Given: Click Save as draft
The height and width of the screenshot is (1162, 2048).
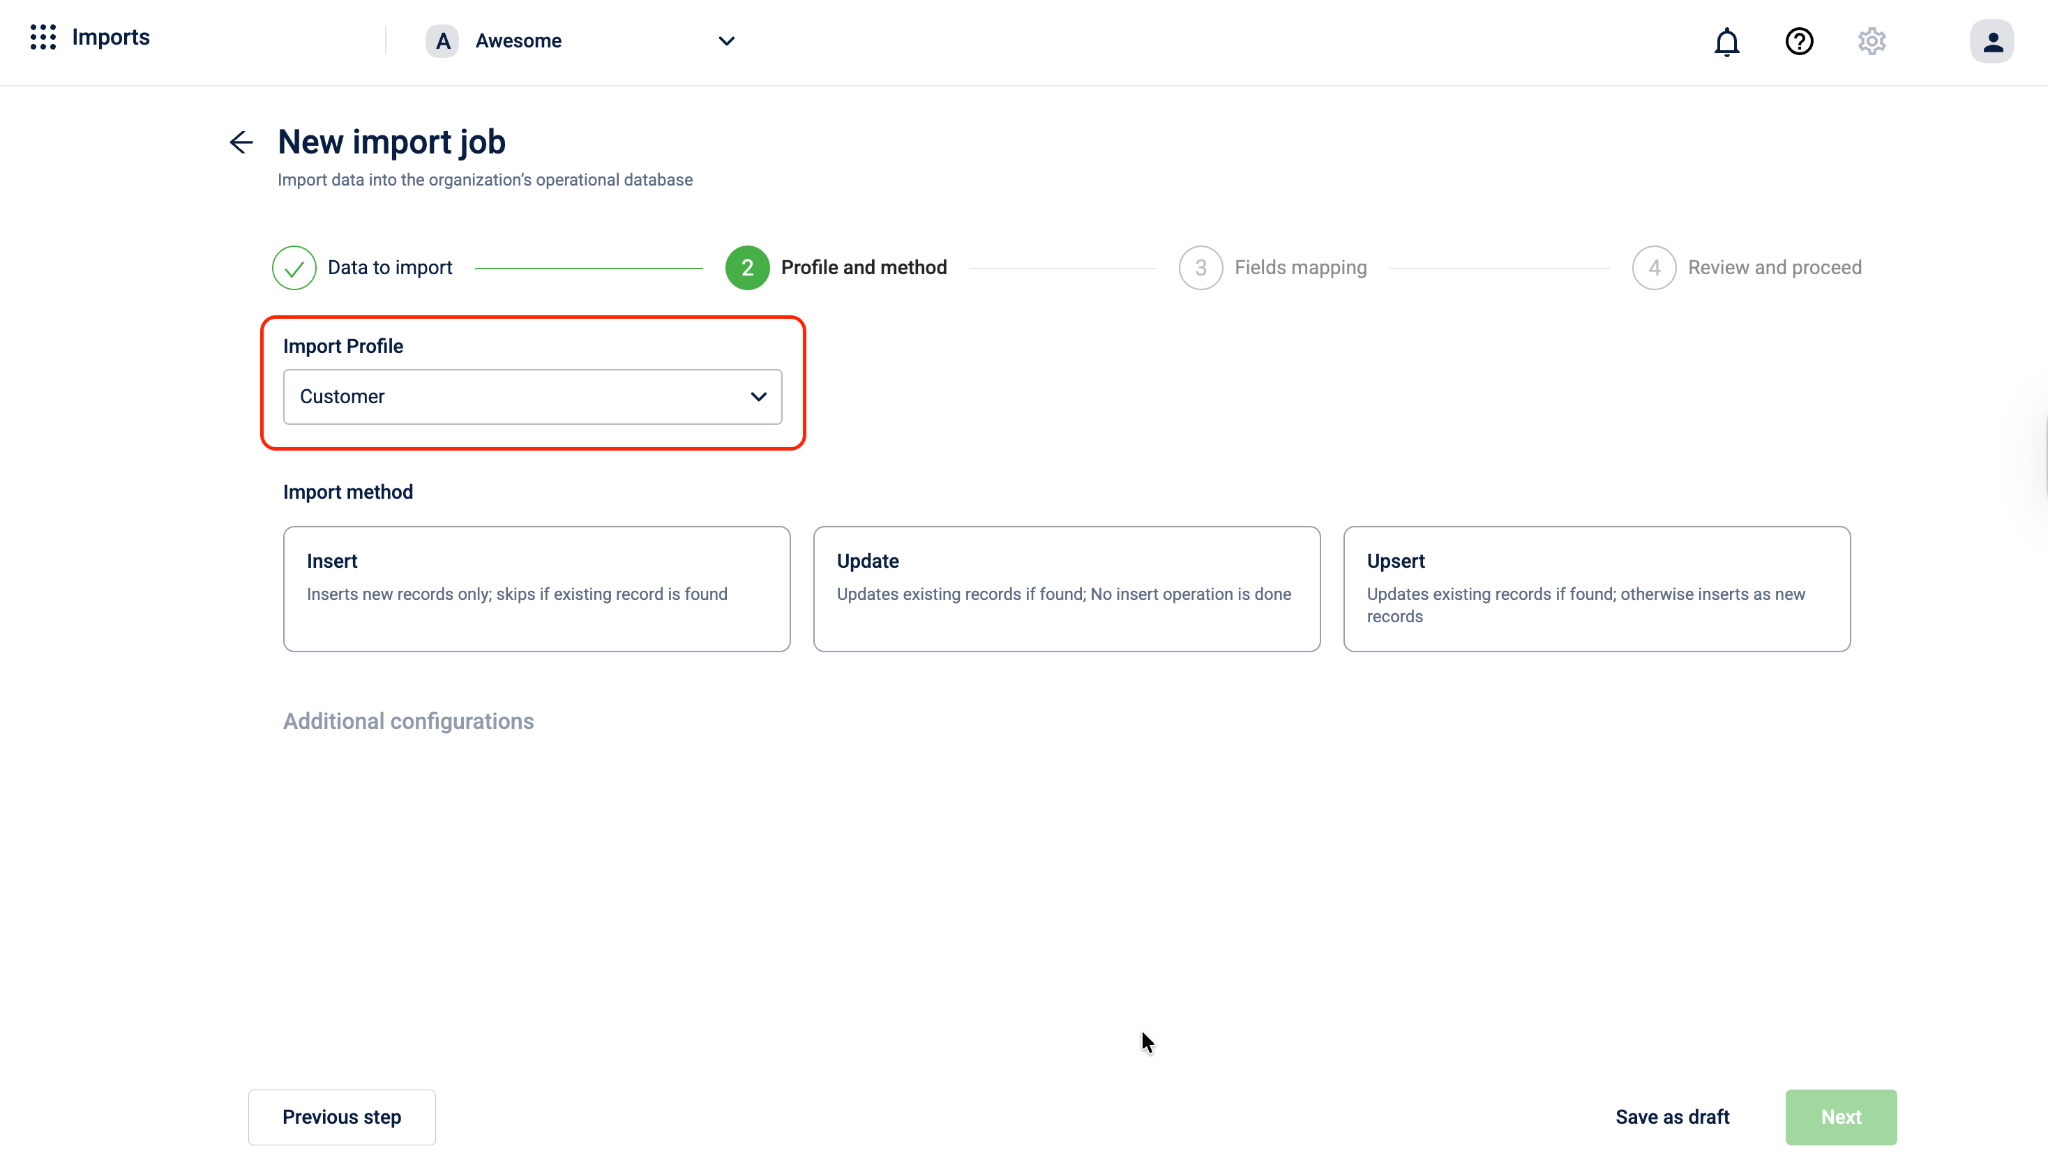Looking at the screenshot, I should coord(1672,1117).
